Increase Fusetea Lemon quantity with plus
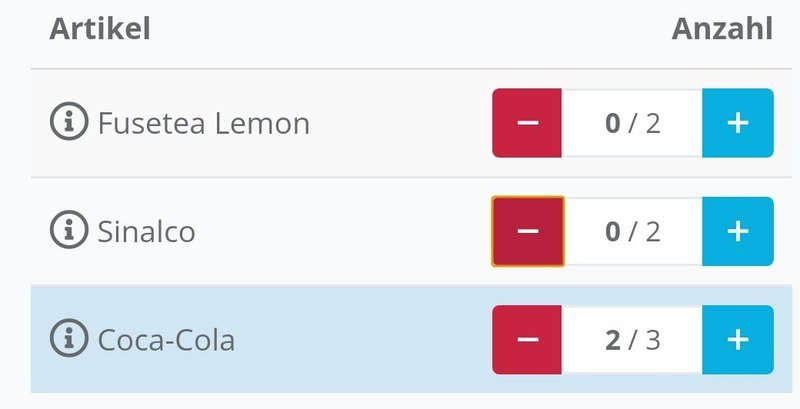The height and width of the screenshot is (409, 800). tap(737, 123)
